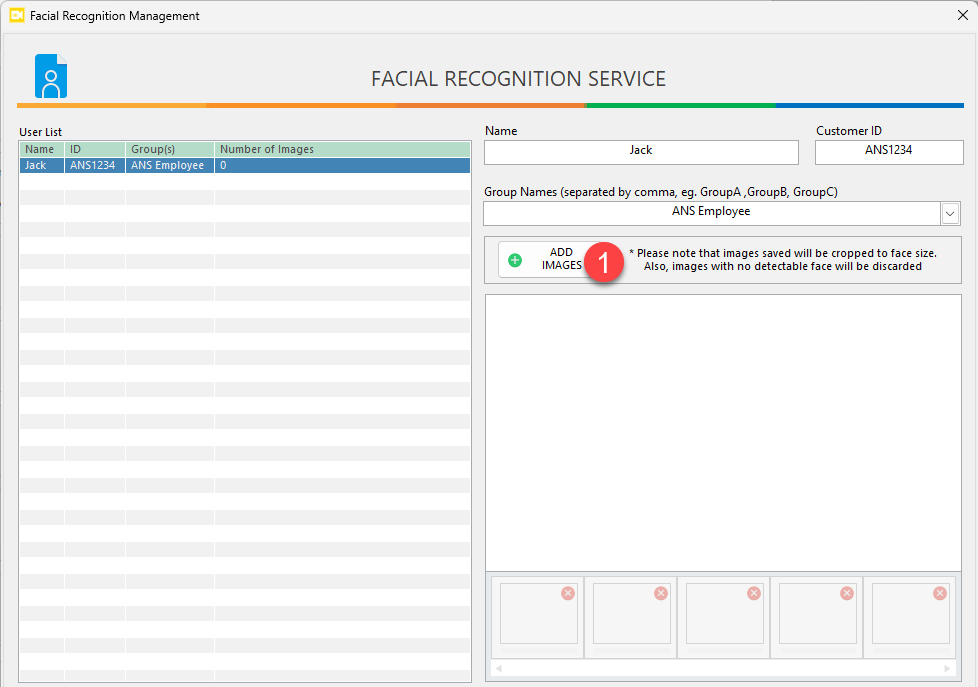Select the first empty thumbnail slot

pos(538,615)
